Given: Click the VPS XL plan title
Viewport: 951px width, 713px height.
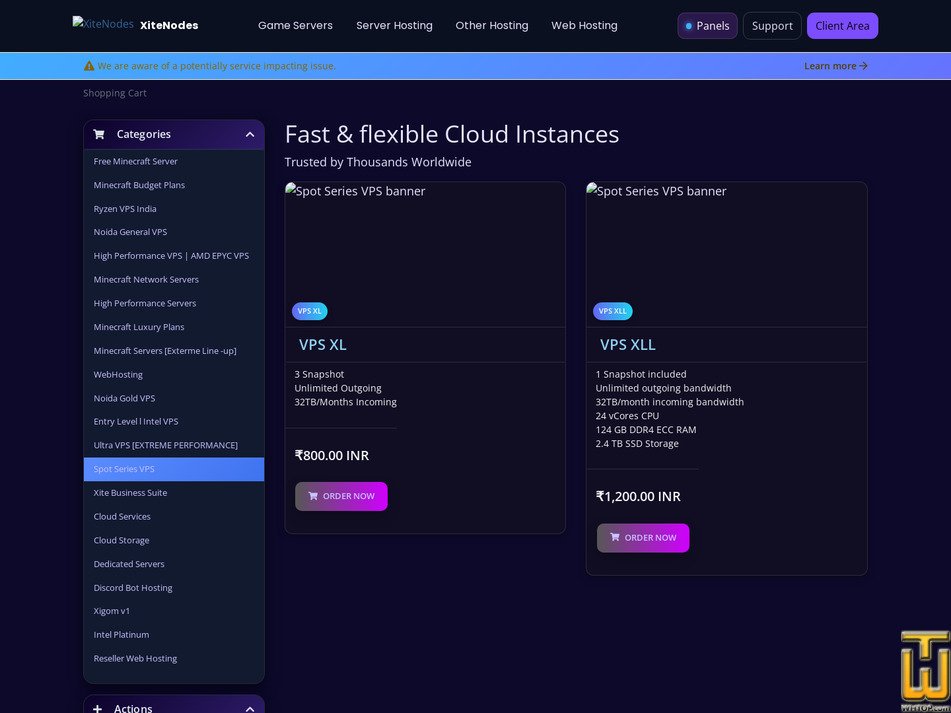Looking at the screenshot, I should 323,344.
